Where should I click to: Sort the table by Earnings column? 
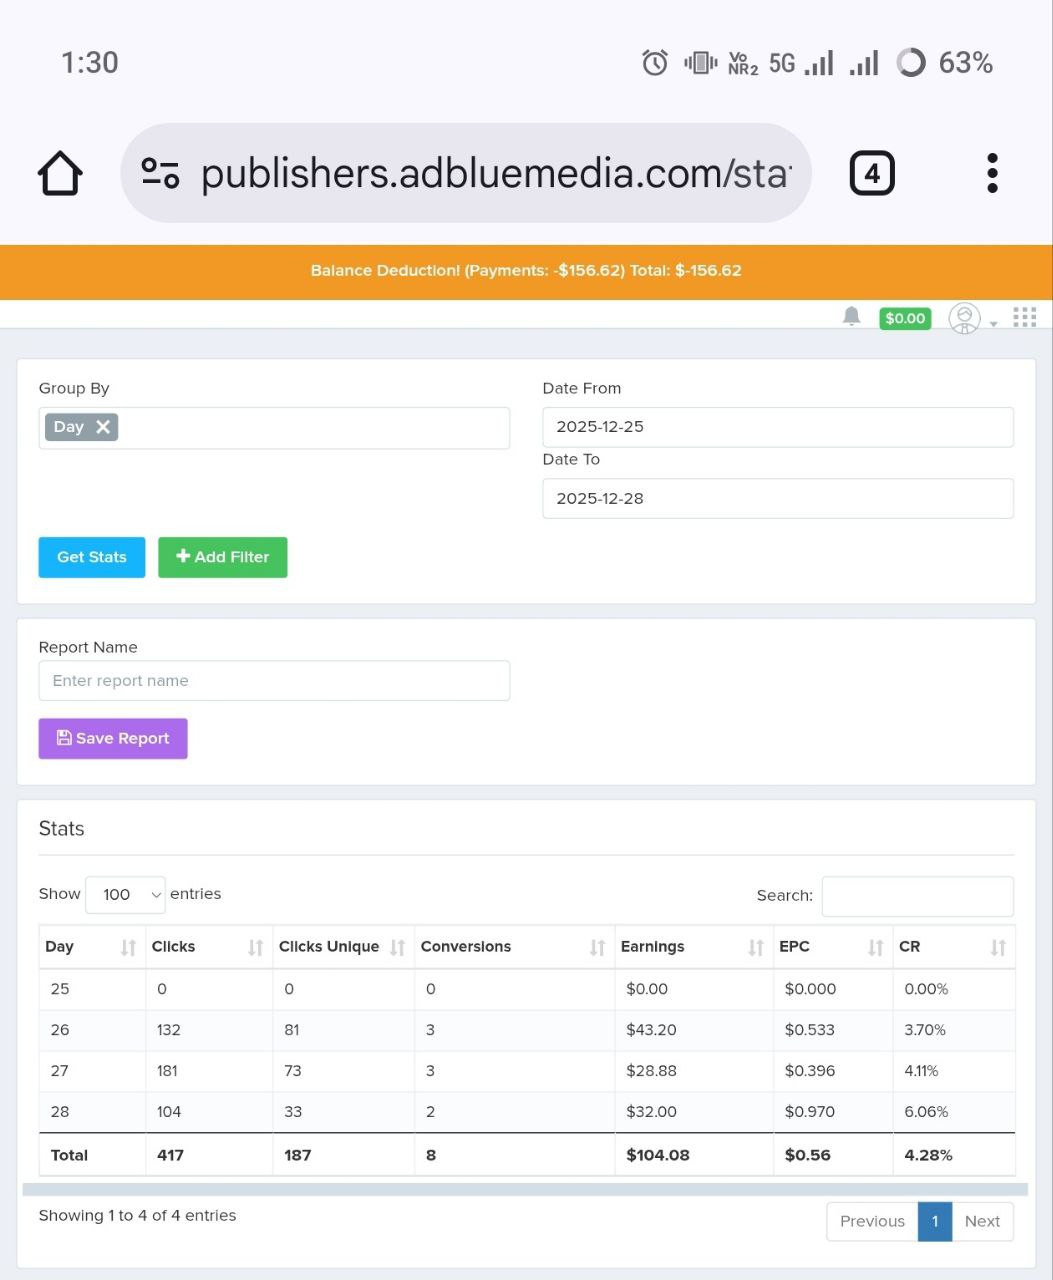tap(692, 947)
